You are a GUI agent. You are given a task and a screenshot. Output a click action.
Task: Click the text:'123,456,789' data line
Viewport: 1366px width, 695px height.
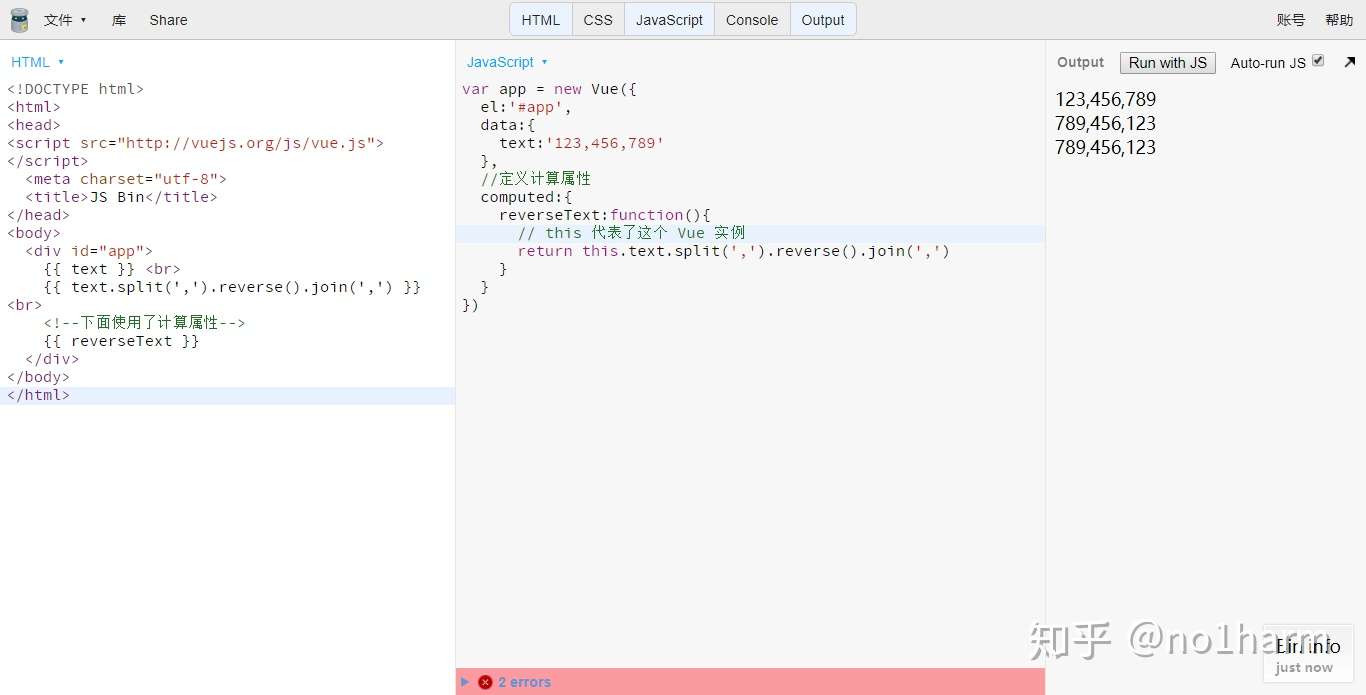click(581, 143)
